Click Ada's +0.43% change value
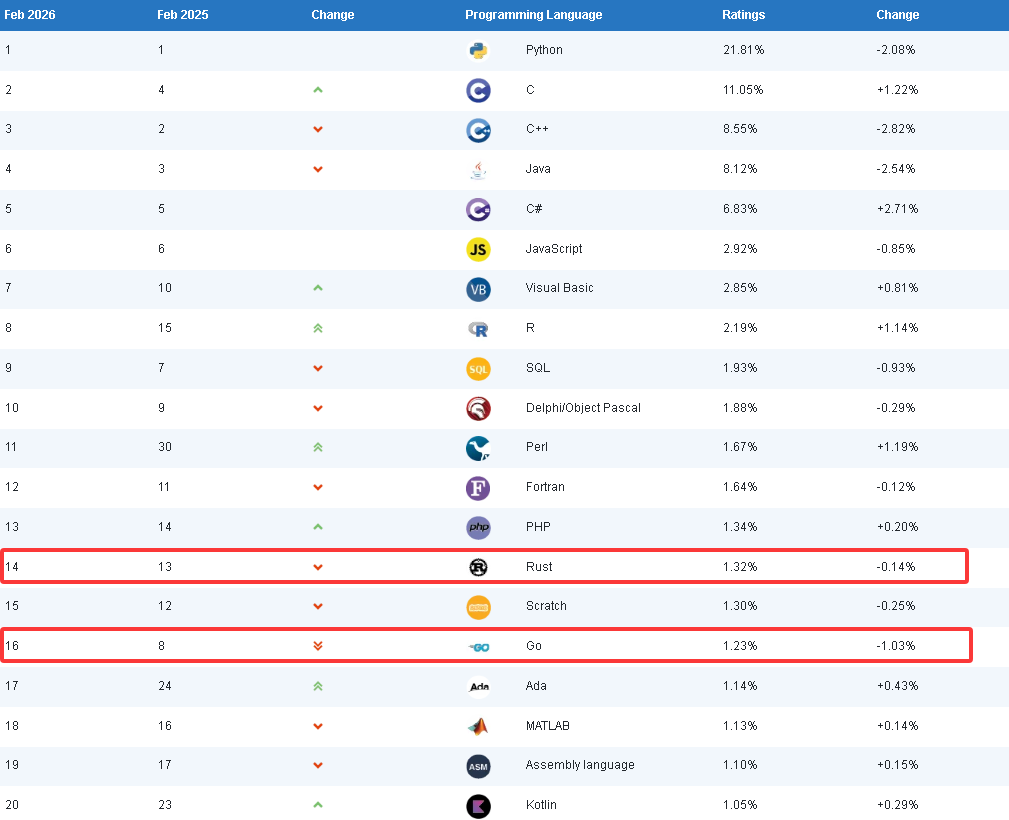This screenshot has width=1009, height=820. 897,685
